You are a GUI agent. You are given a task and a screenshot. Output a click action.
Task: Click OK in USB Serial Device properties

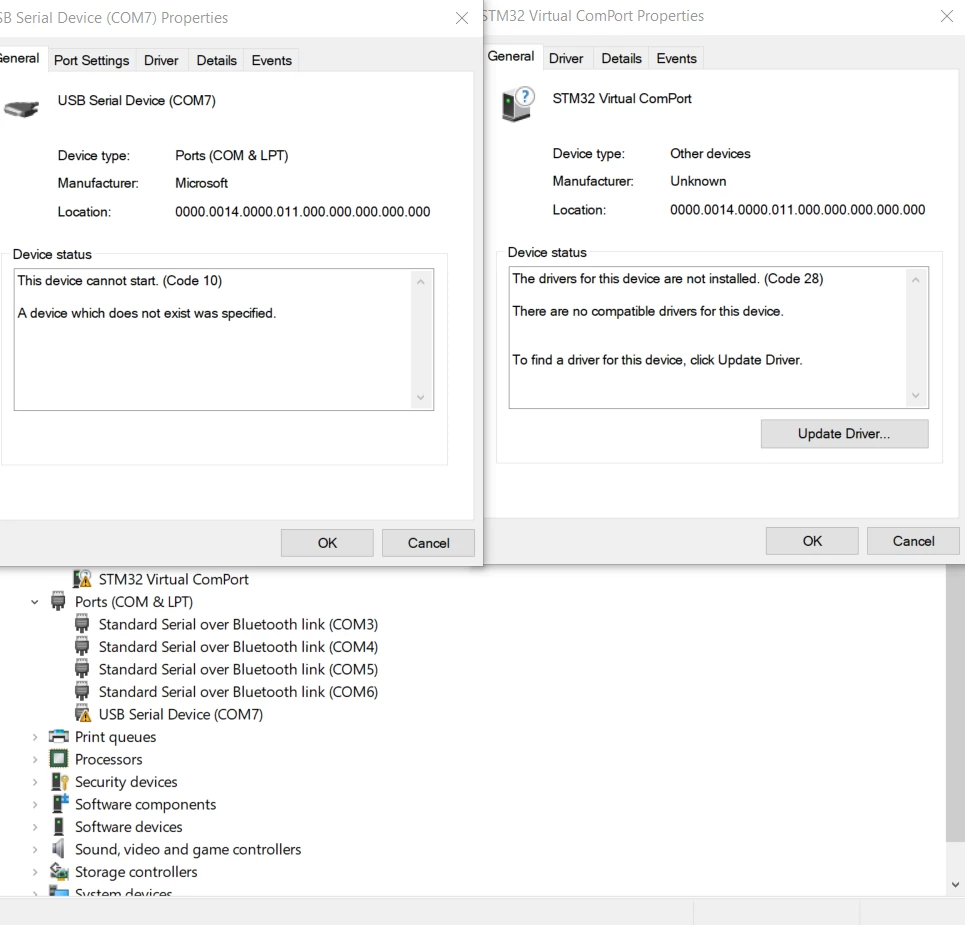point(327,543)
